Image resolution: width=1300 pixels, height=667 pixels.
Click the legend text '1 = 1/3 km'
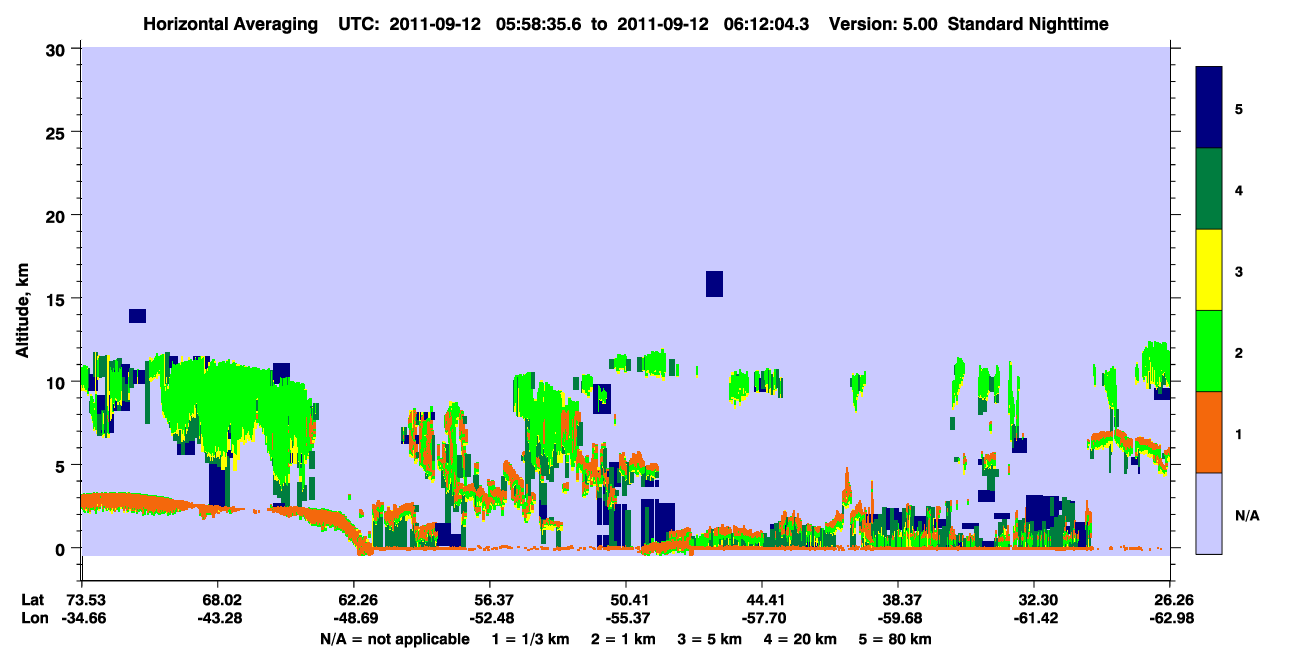point(530,639)
